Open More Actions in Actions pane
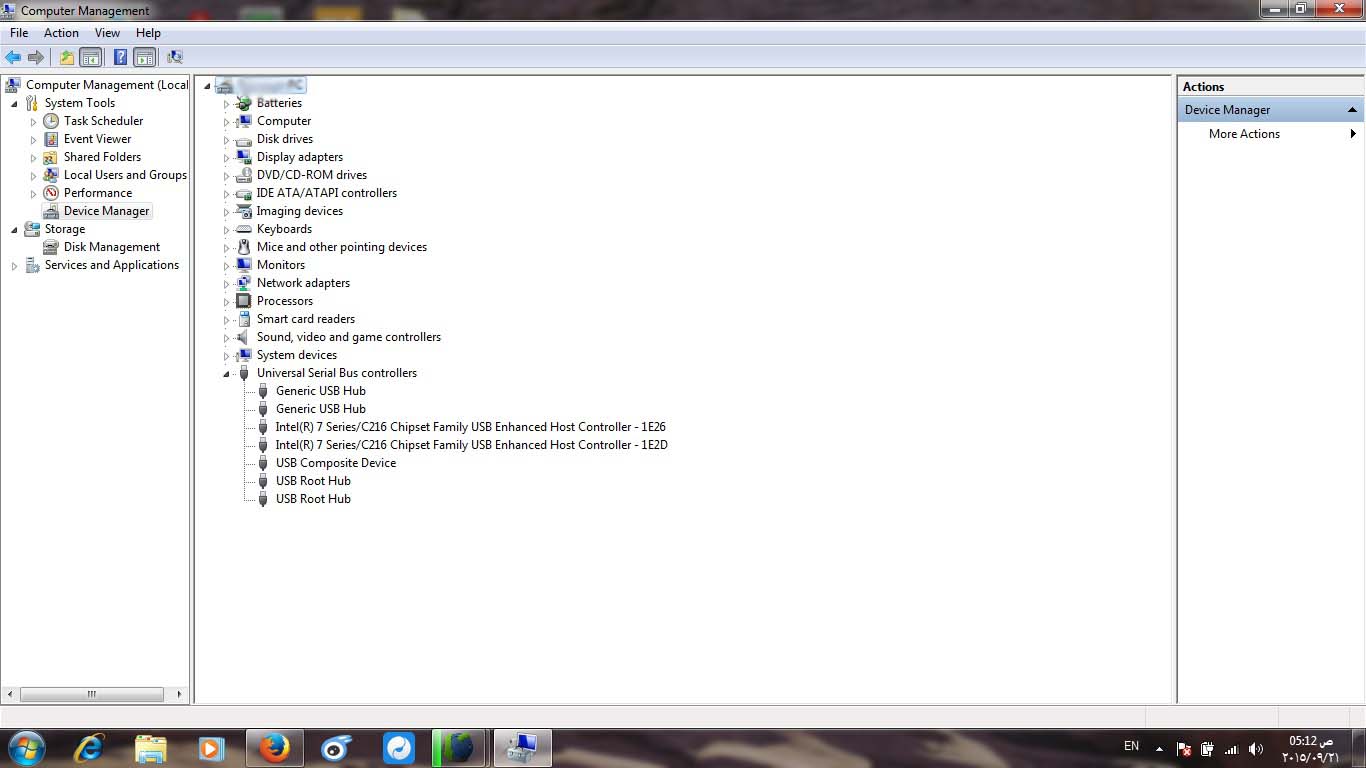This screenshot has width=1366, height=768. tap(1244, 134)
